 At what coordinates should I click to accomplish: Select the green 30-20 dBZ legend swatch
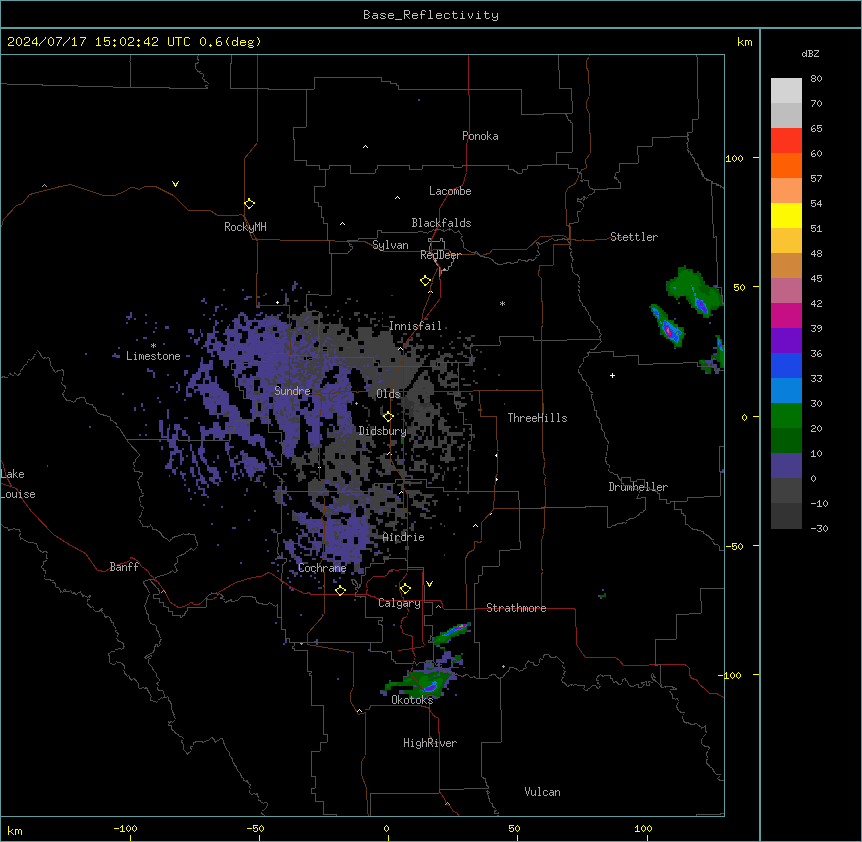point(786,416)
